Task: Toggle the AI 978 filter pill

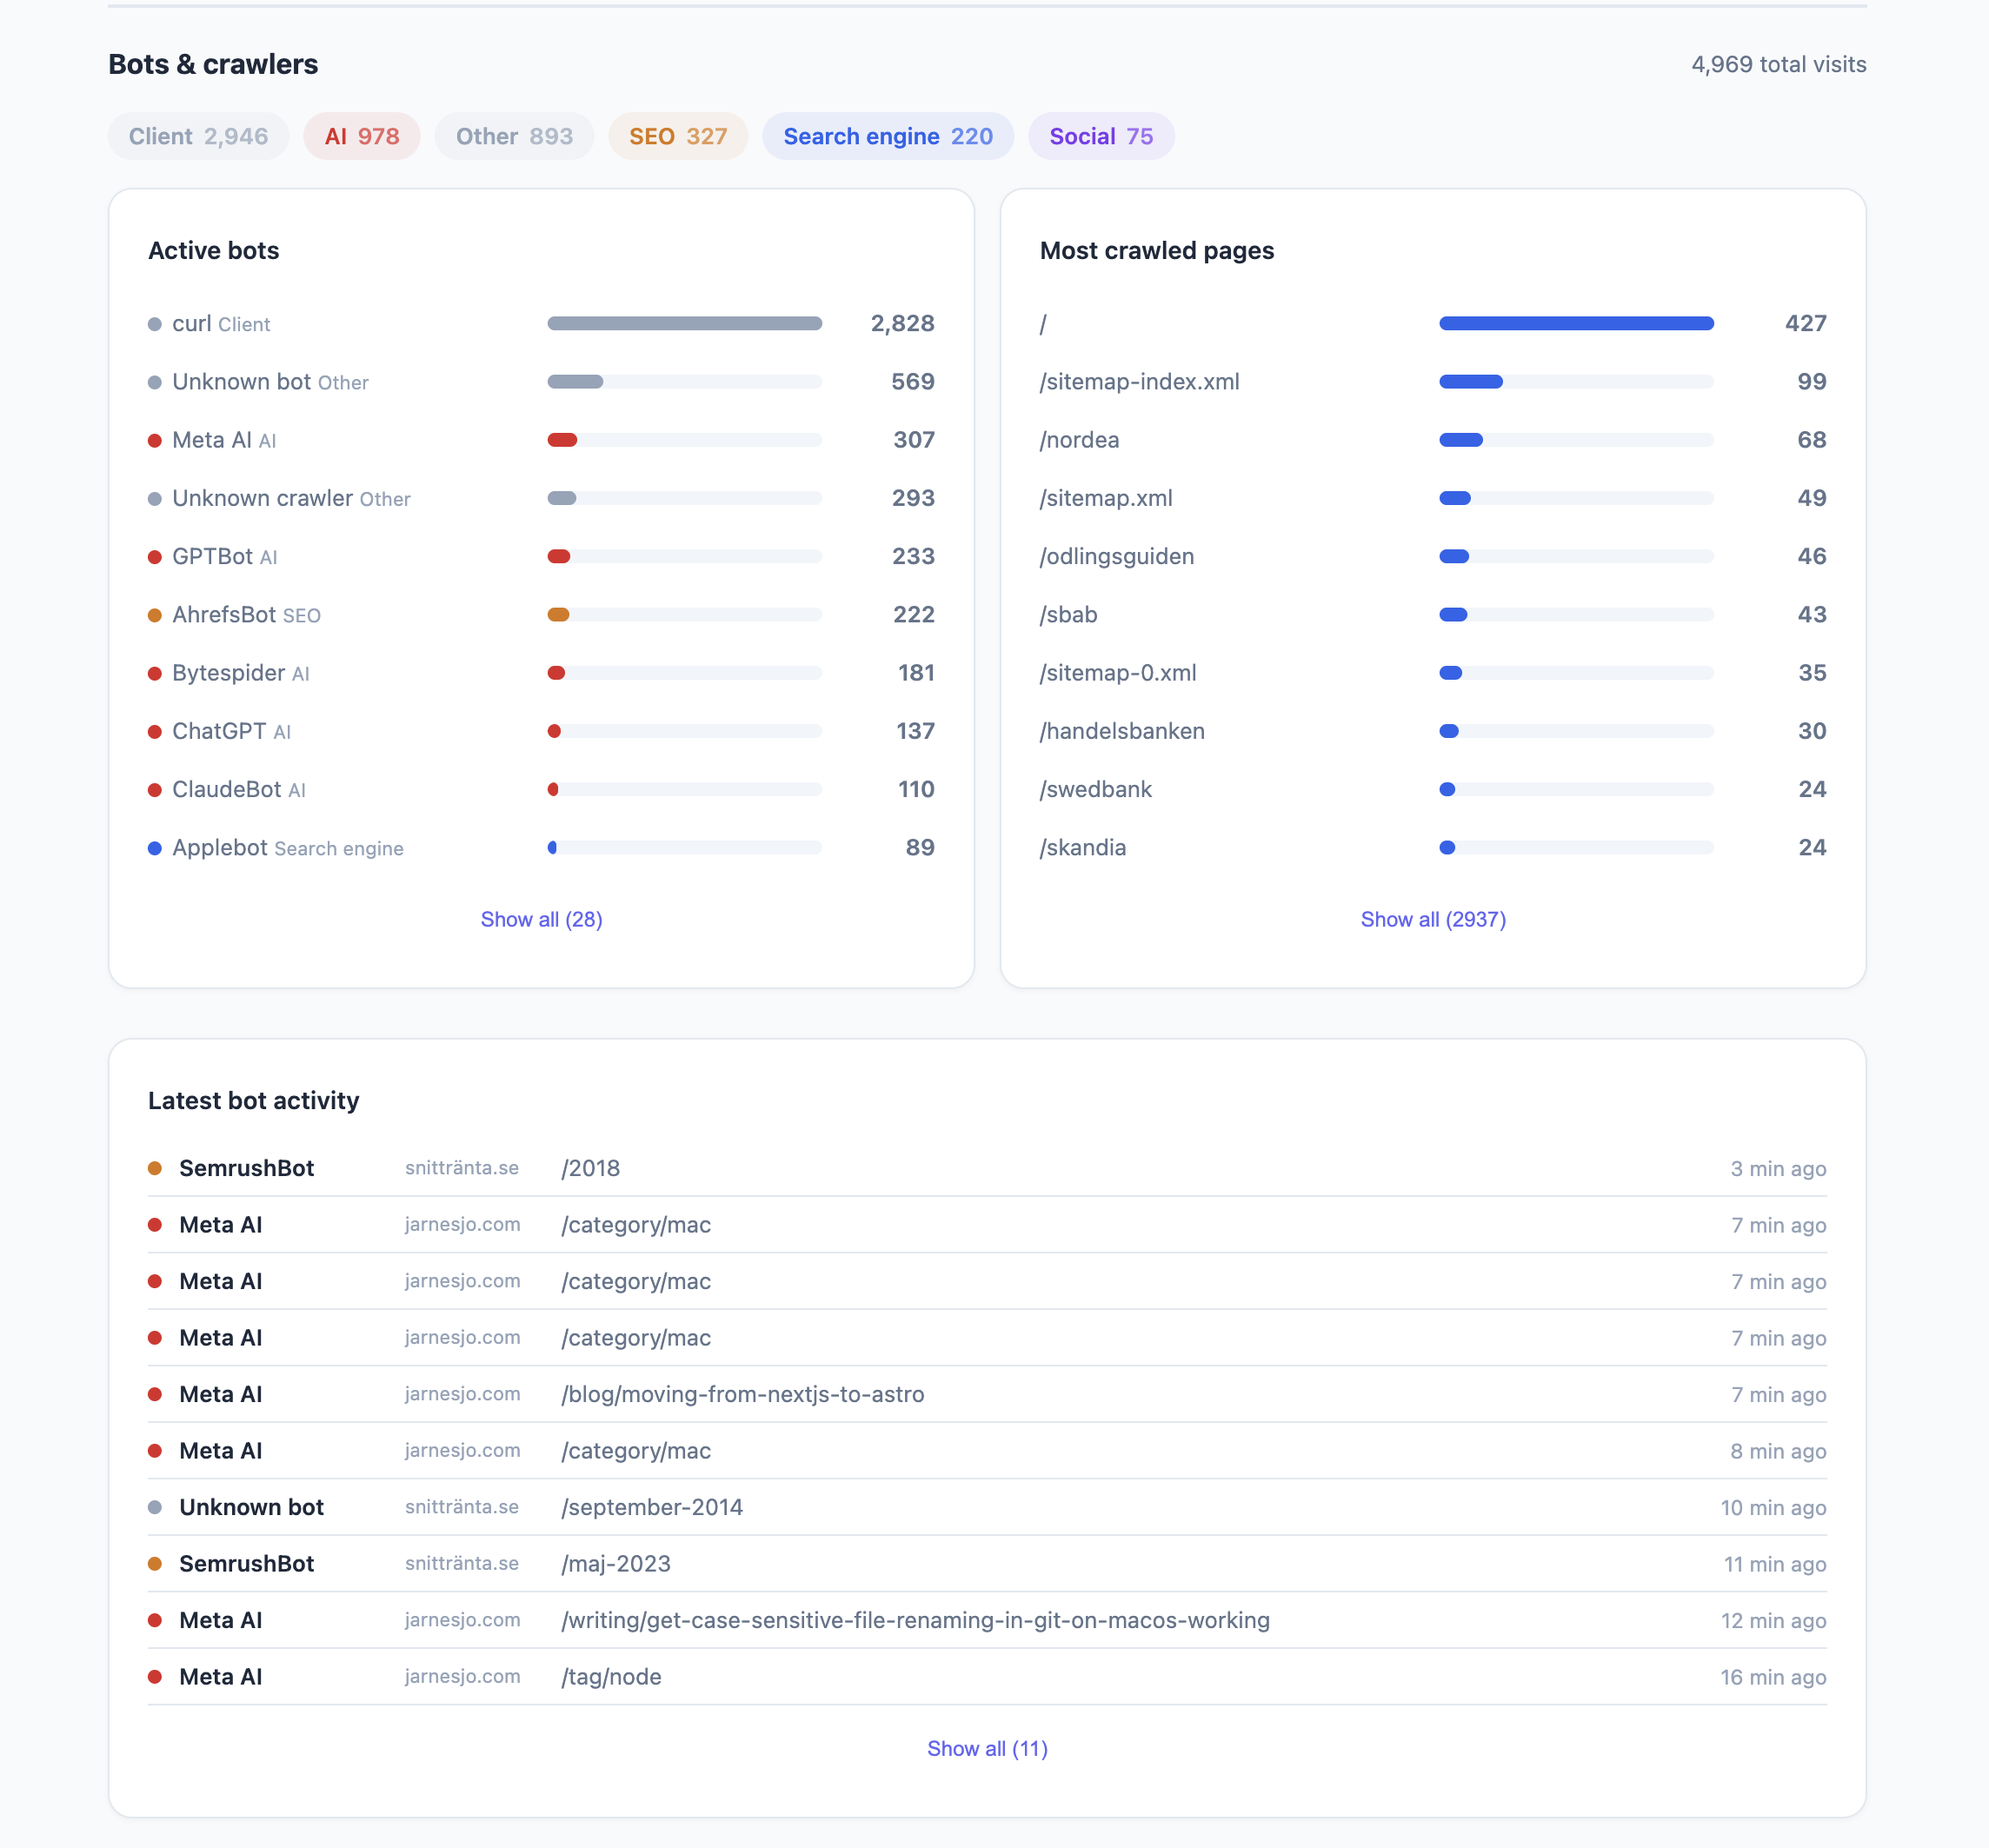Action: click(362, 136)
